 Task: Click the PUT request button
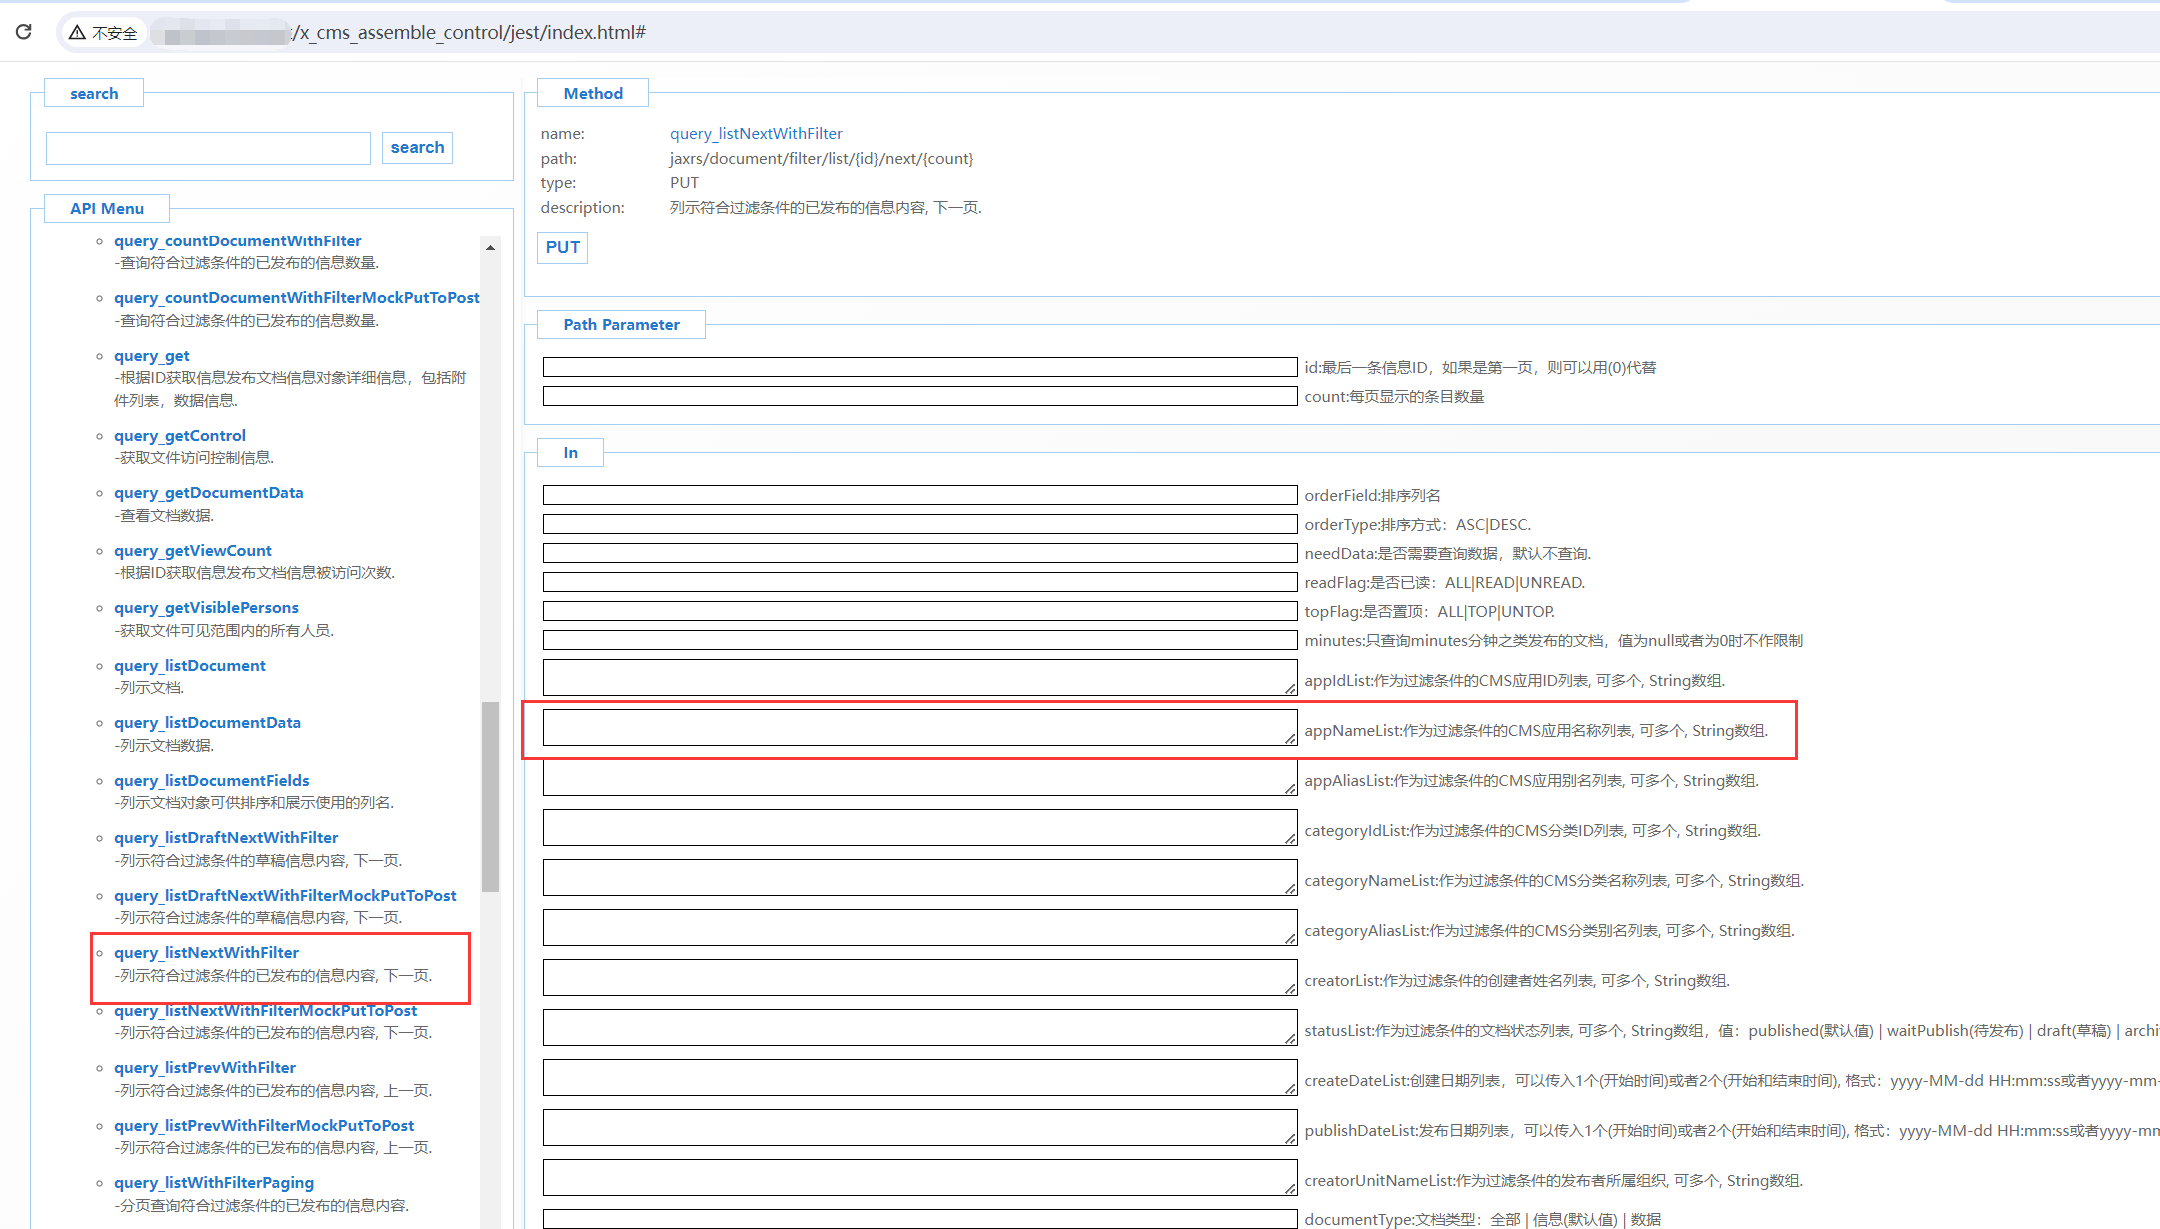coord(562,247)
